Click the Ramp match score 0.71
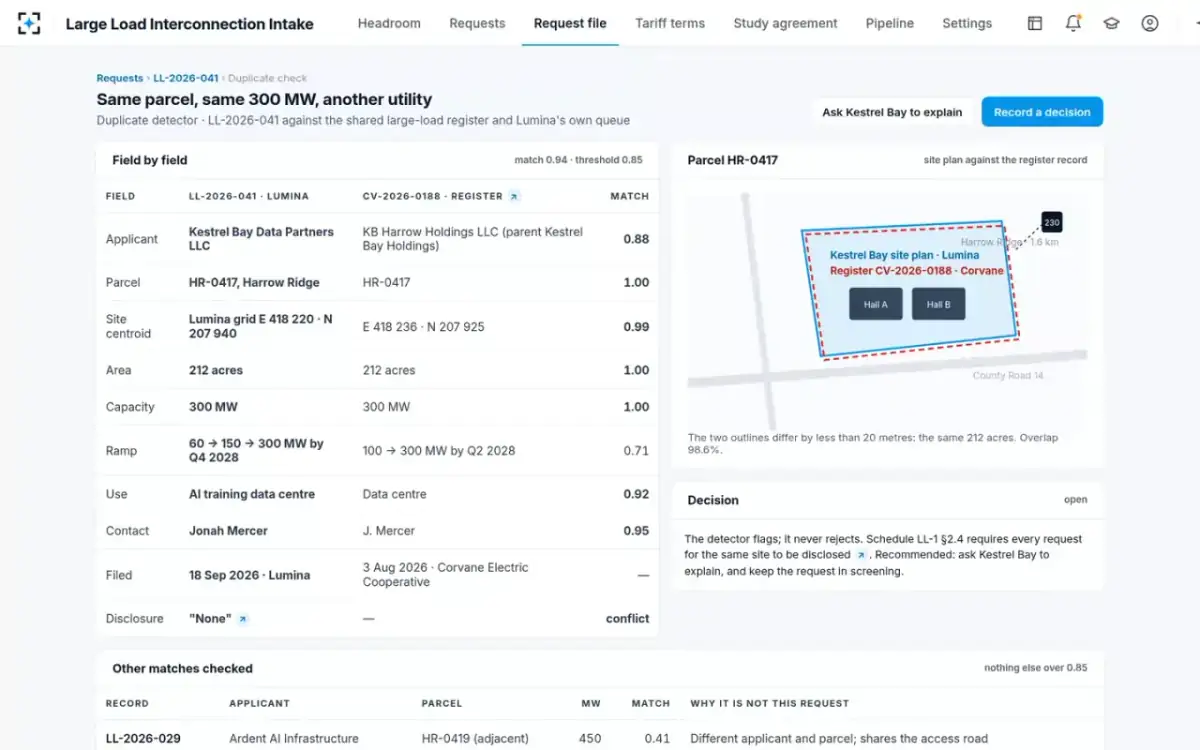Screen dimensions: 1200x750 pos(636,451)
